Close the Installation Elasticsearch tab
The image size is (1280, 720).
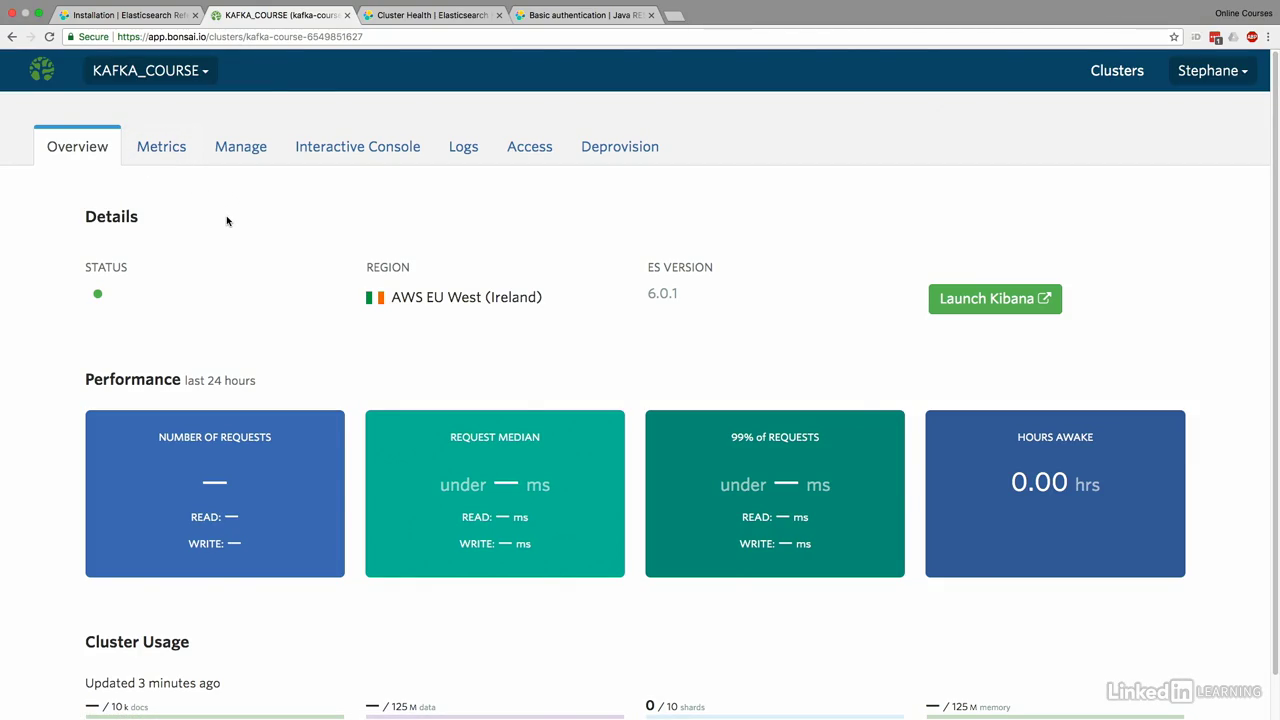195,15
